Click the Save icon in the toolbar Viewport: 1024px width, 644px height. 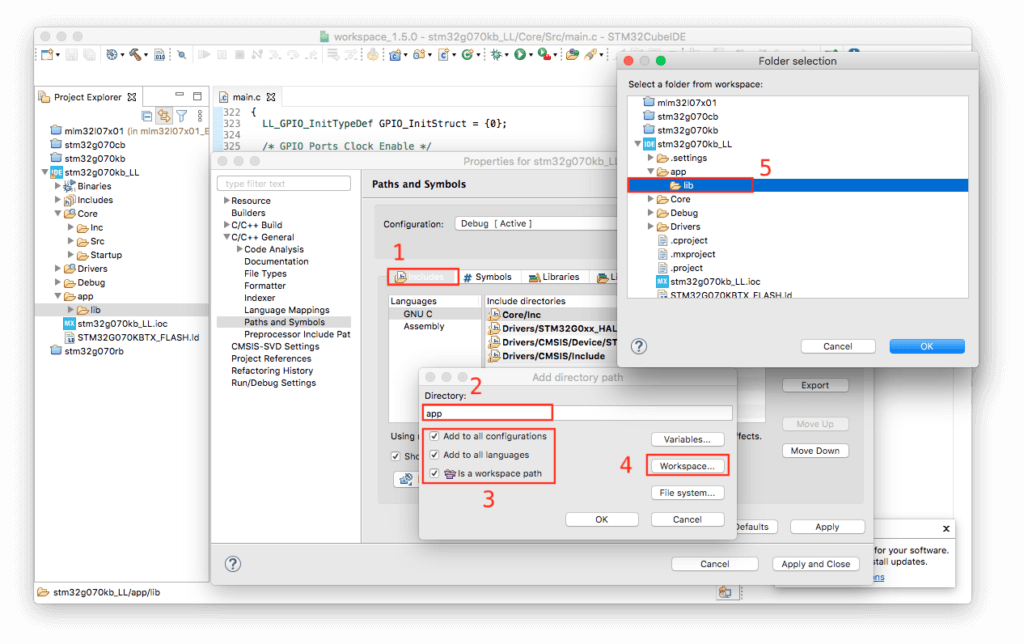coord(72,55)
